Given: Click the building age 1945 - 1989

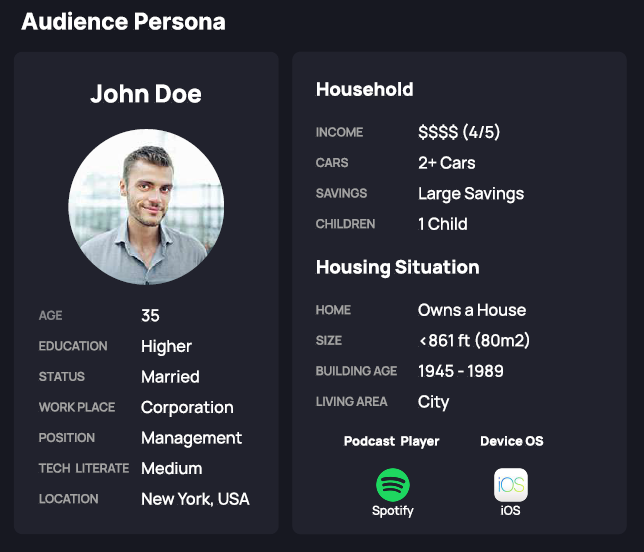Looking at the screenshot, I should pos(460,371).
